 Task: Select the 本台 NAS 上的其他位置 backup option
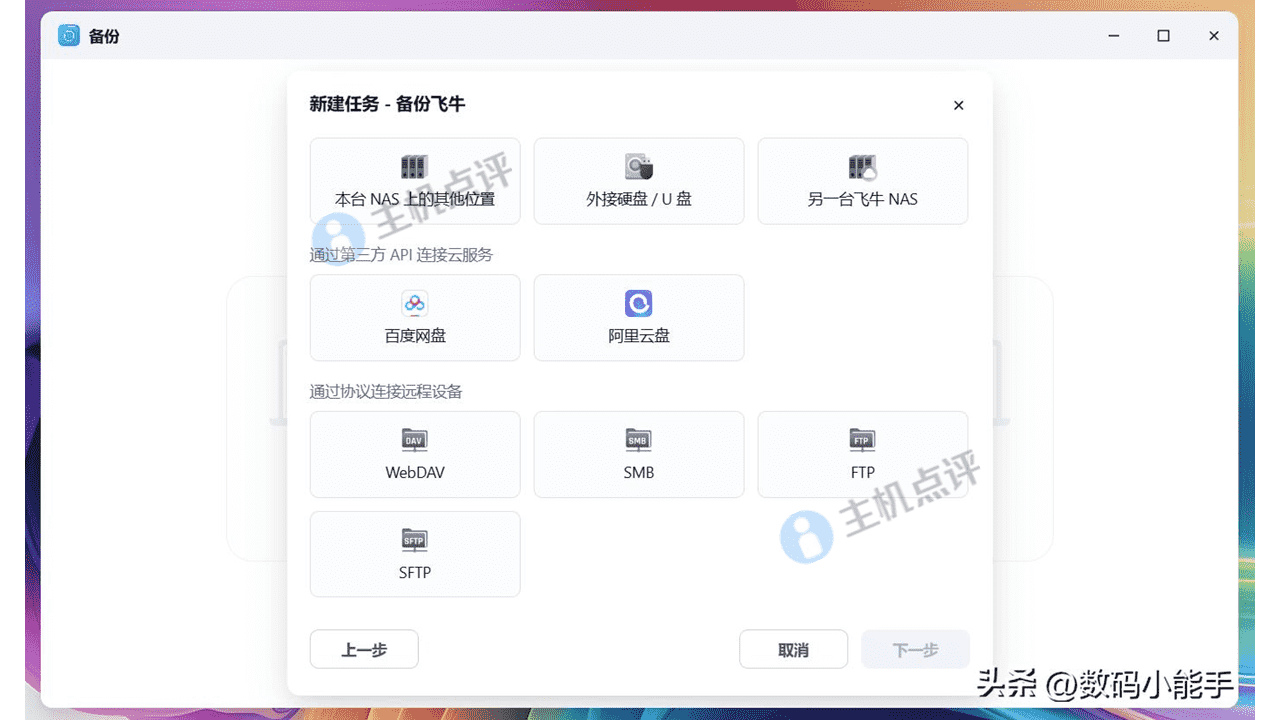[x=414, y=181]
